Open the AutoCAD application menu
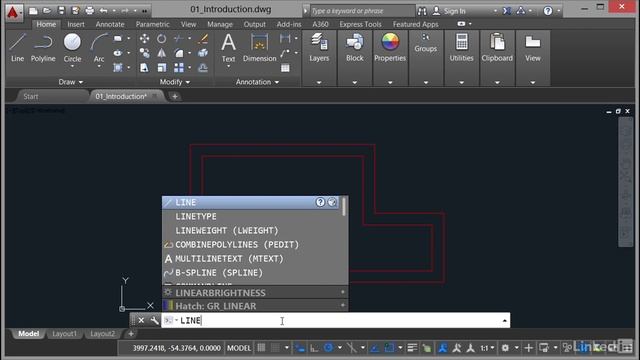The image size is (640, 360). tap(13, 12)
